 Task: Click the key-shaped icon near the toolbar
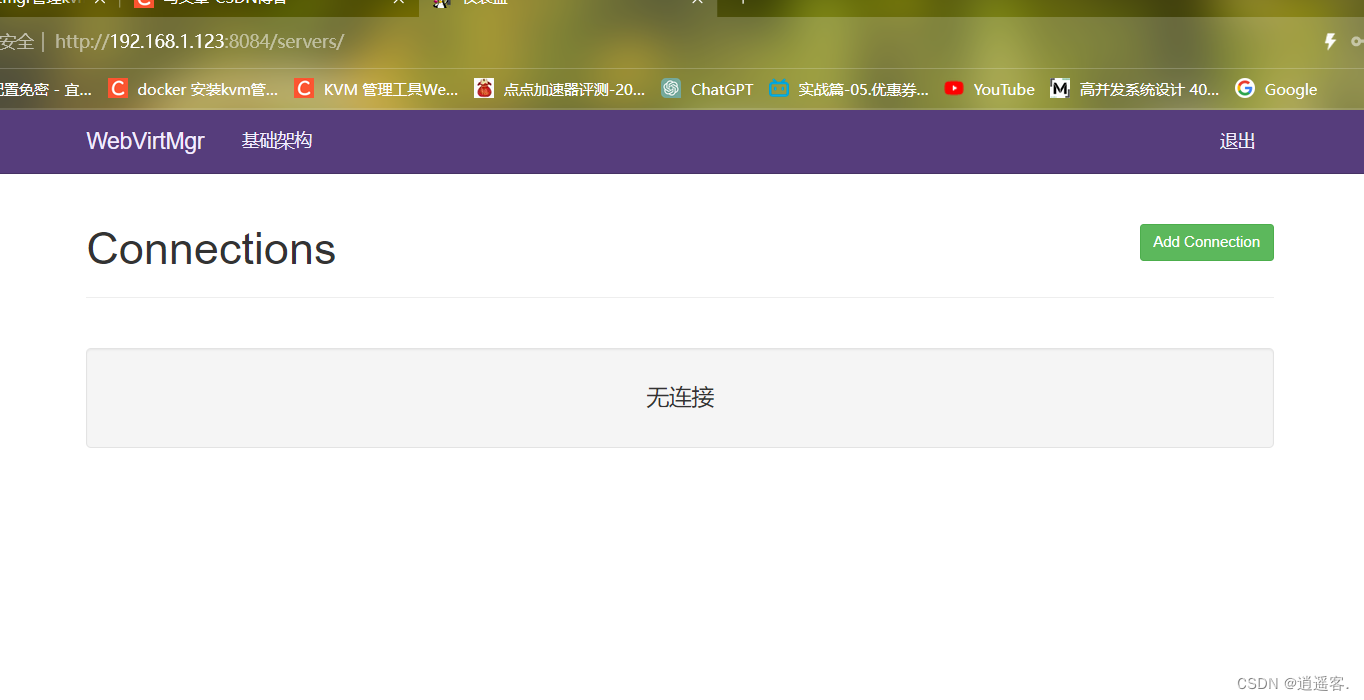[1357, 41]
